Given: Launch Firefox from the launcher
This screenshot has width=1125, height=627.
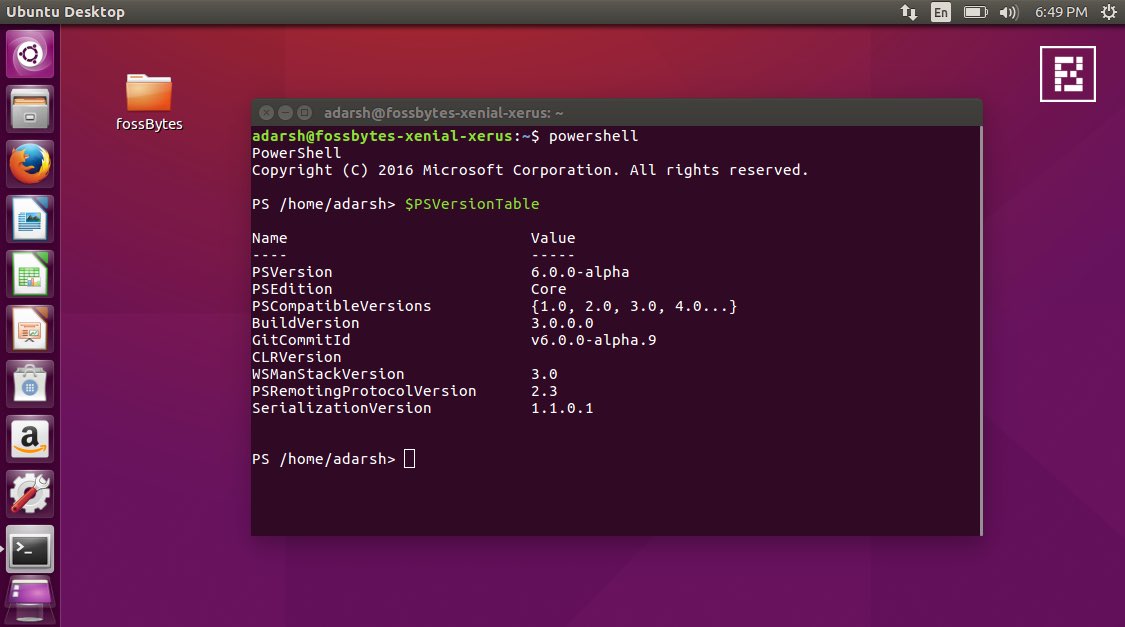Looking at the screenshot, I should [x=29, y=166].
